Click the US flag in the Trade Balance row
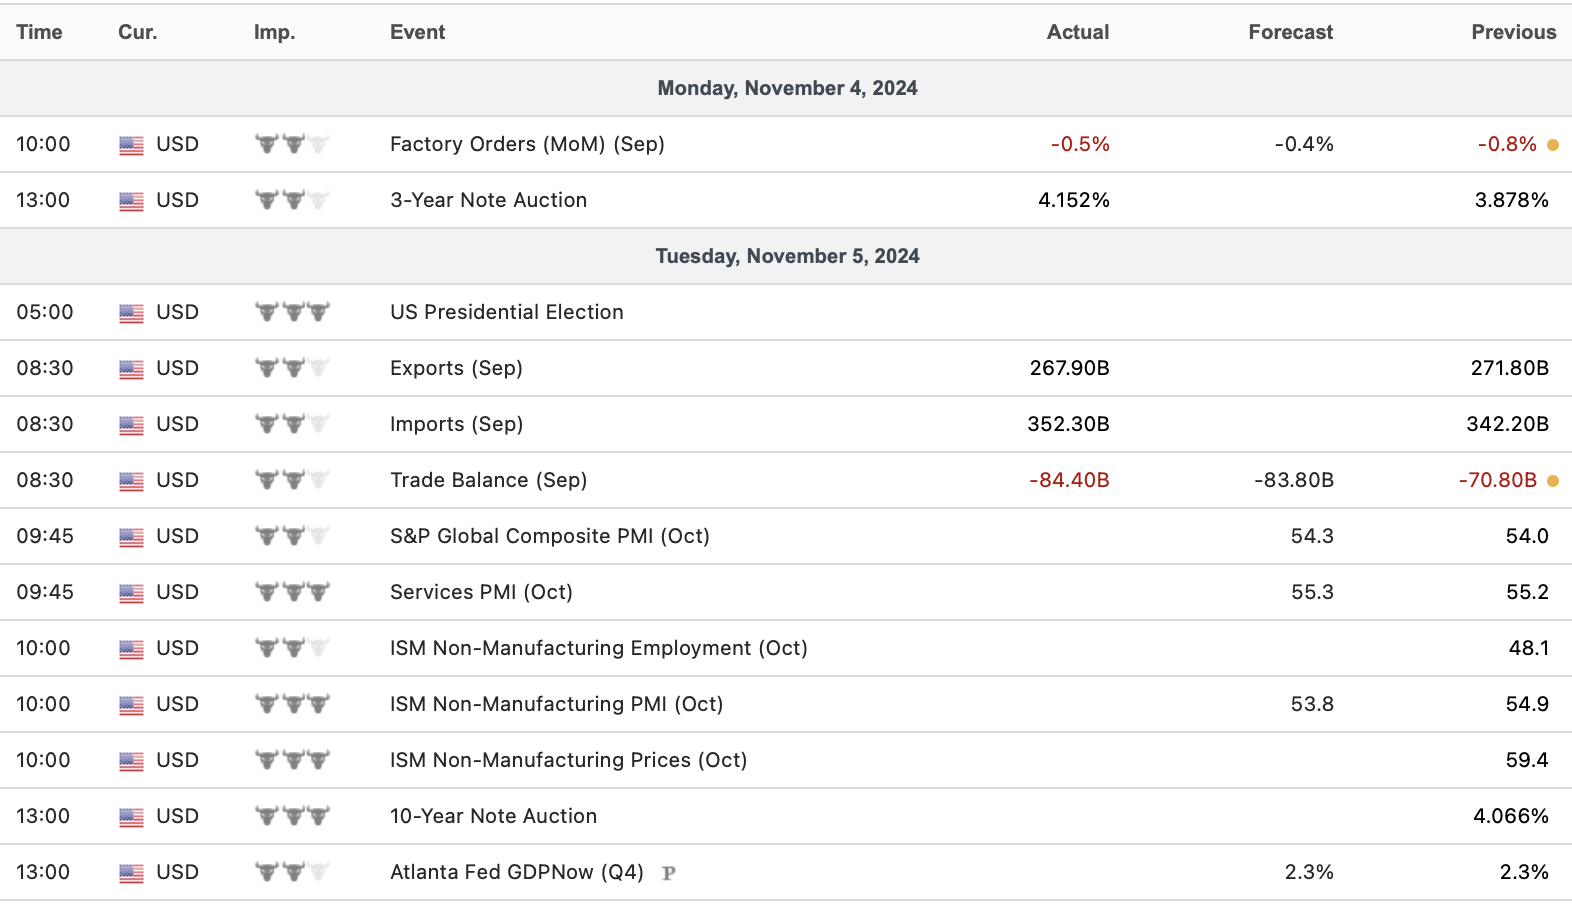The height and width of the screenshot is (908, 1572). [x=131, y=481]
